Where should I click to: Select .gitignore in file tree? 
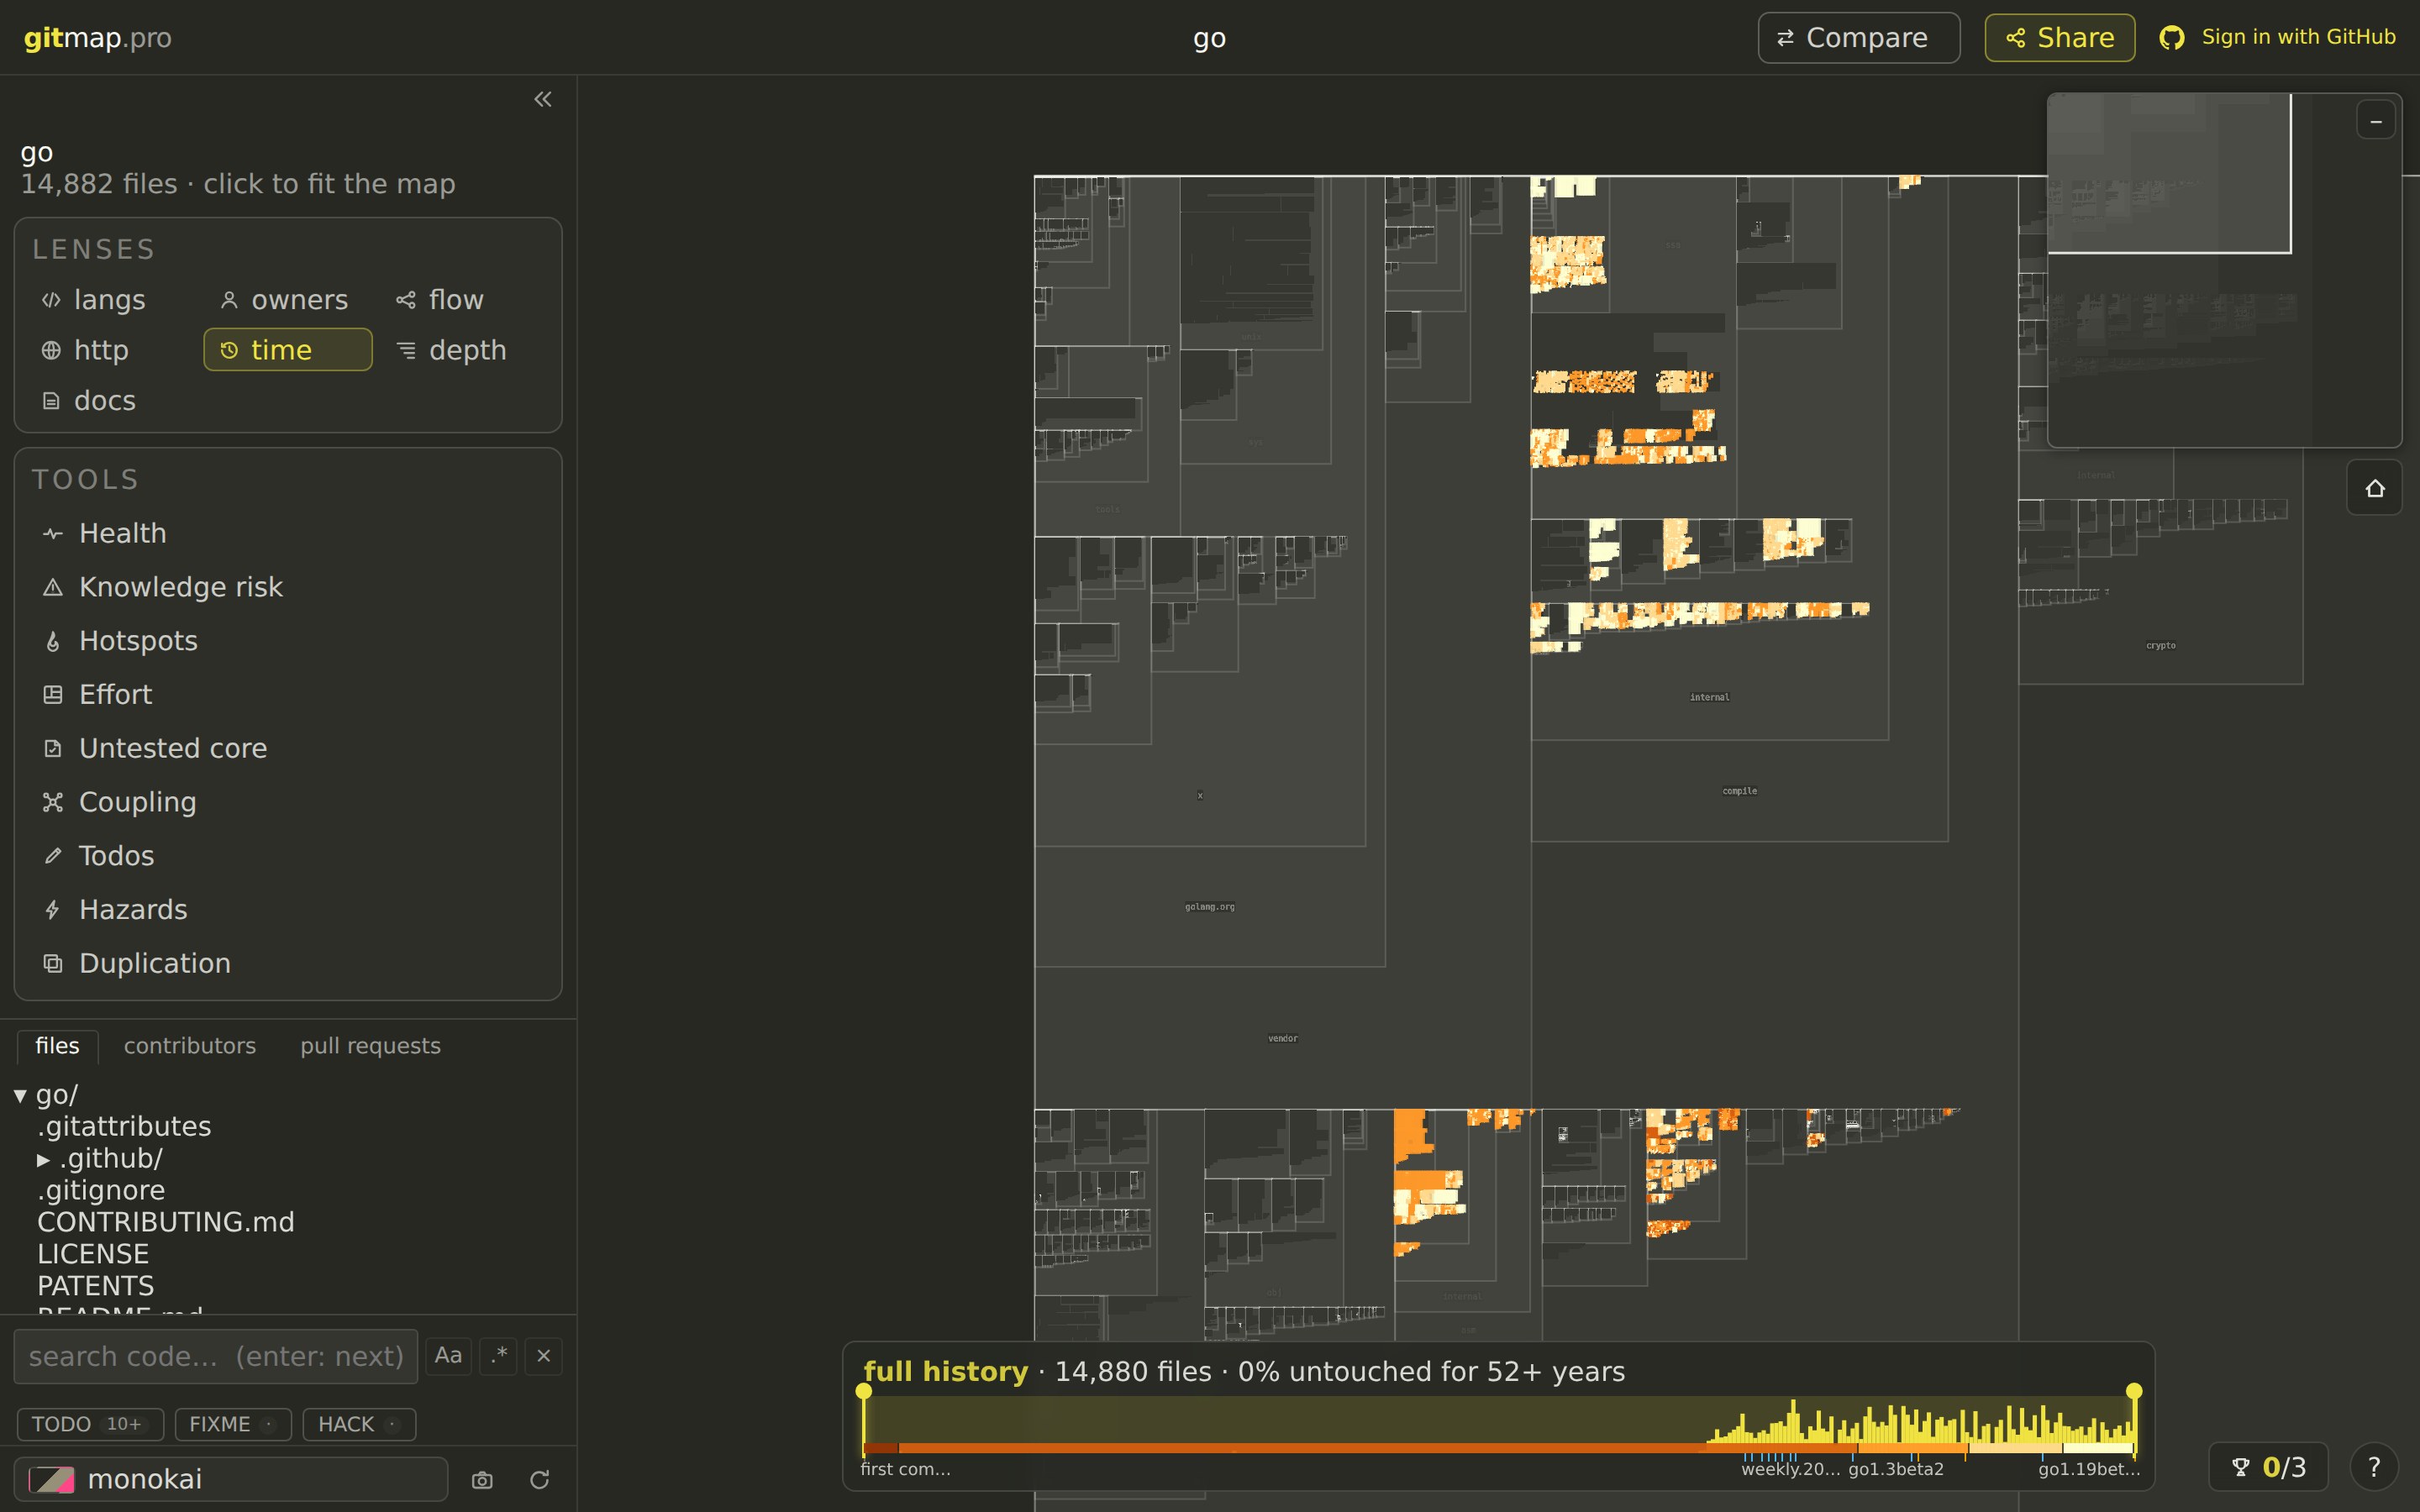[101, 1191]
